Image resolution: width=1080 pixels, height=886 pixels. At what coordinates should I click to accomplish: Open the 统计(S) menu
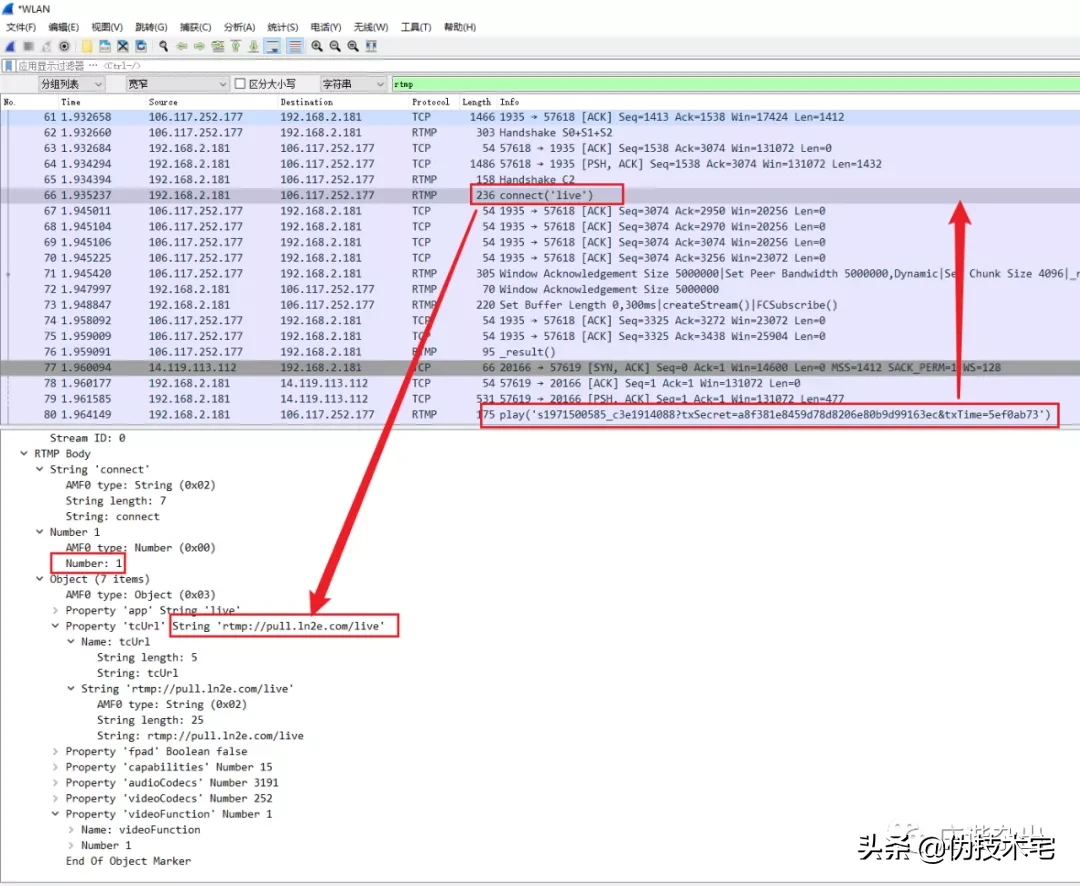282,27
